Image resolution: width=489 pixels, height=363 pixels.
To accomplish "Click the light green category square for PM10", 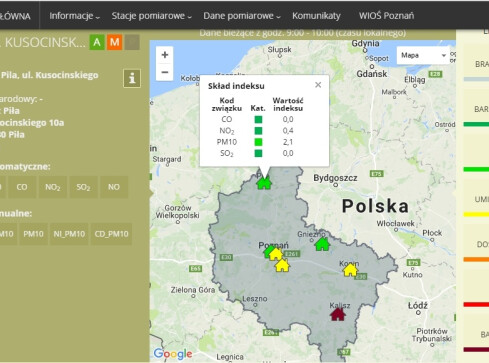I will tap(258, 142).
